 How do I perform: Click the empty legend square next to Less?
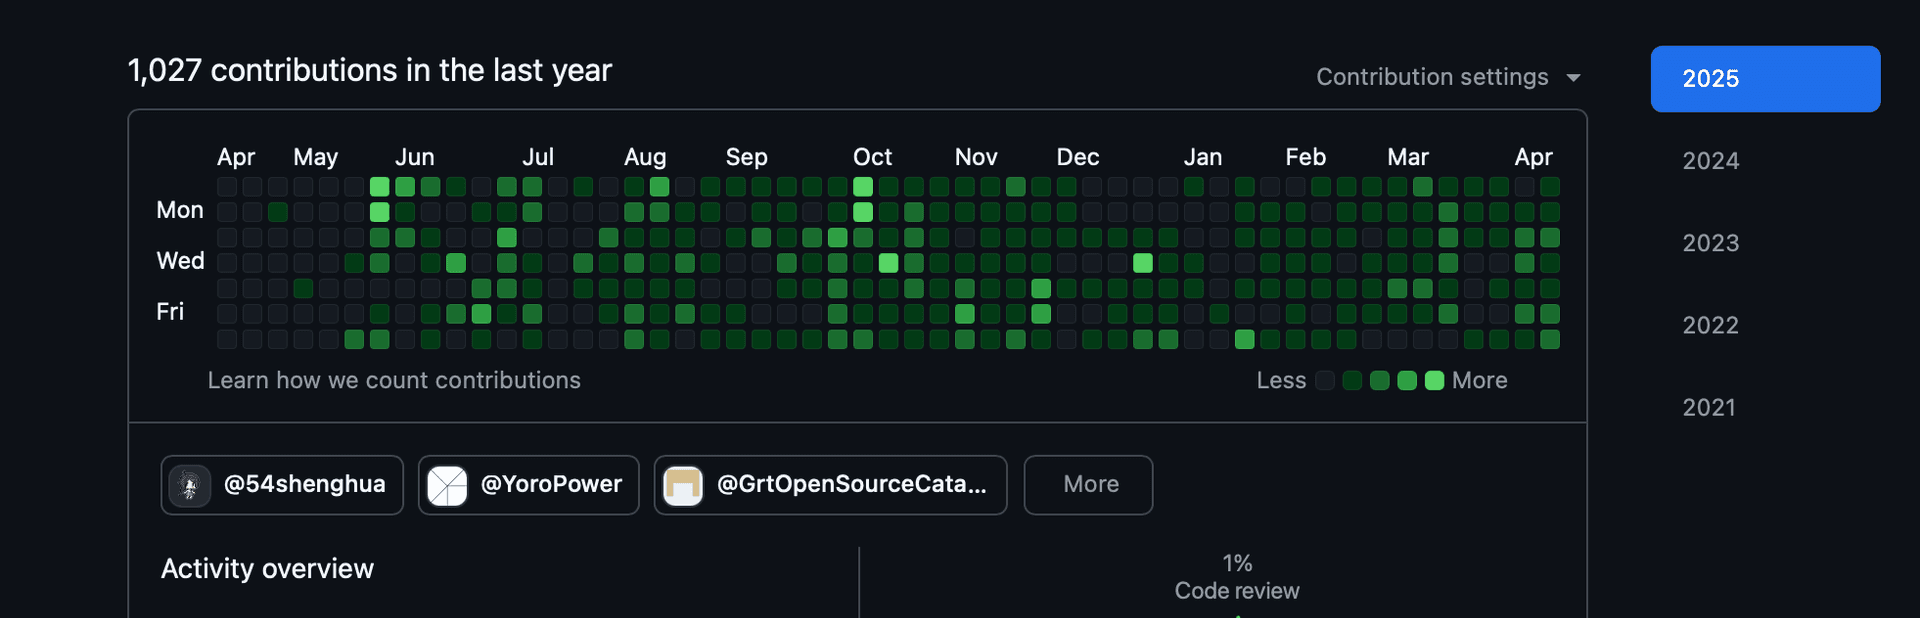(x=1325, y=381)
